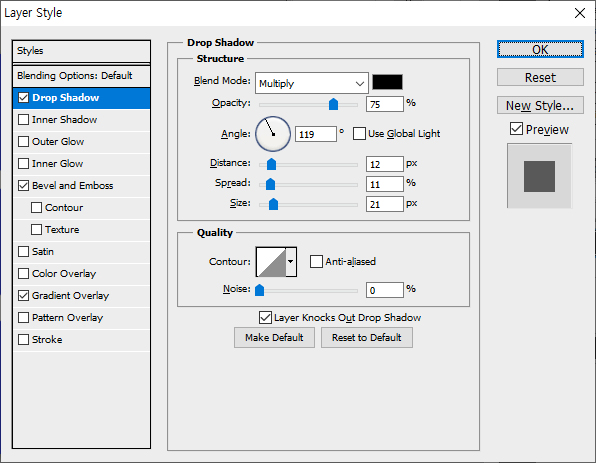The height and width of the screenshot is (463, 596).
Task: Enable the Outer Glow checkbox
Action: 24,142
